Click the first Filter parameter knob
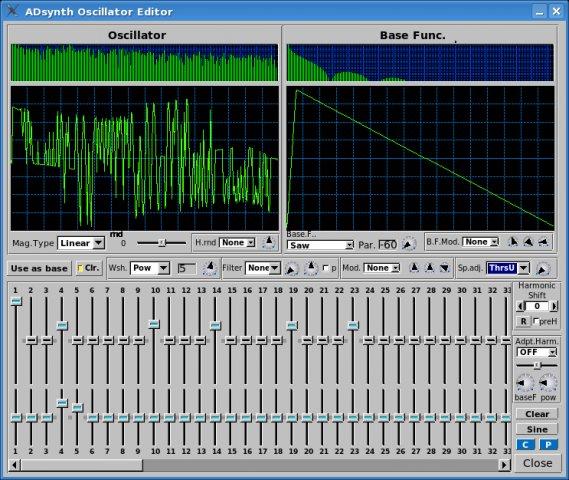 (x=291, y=269)
